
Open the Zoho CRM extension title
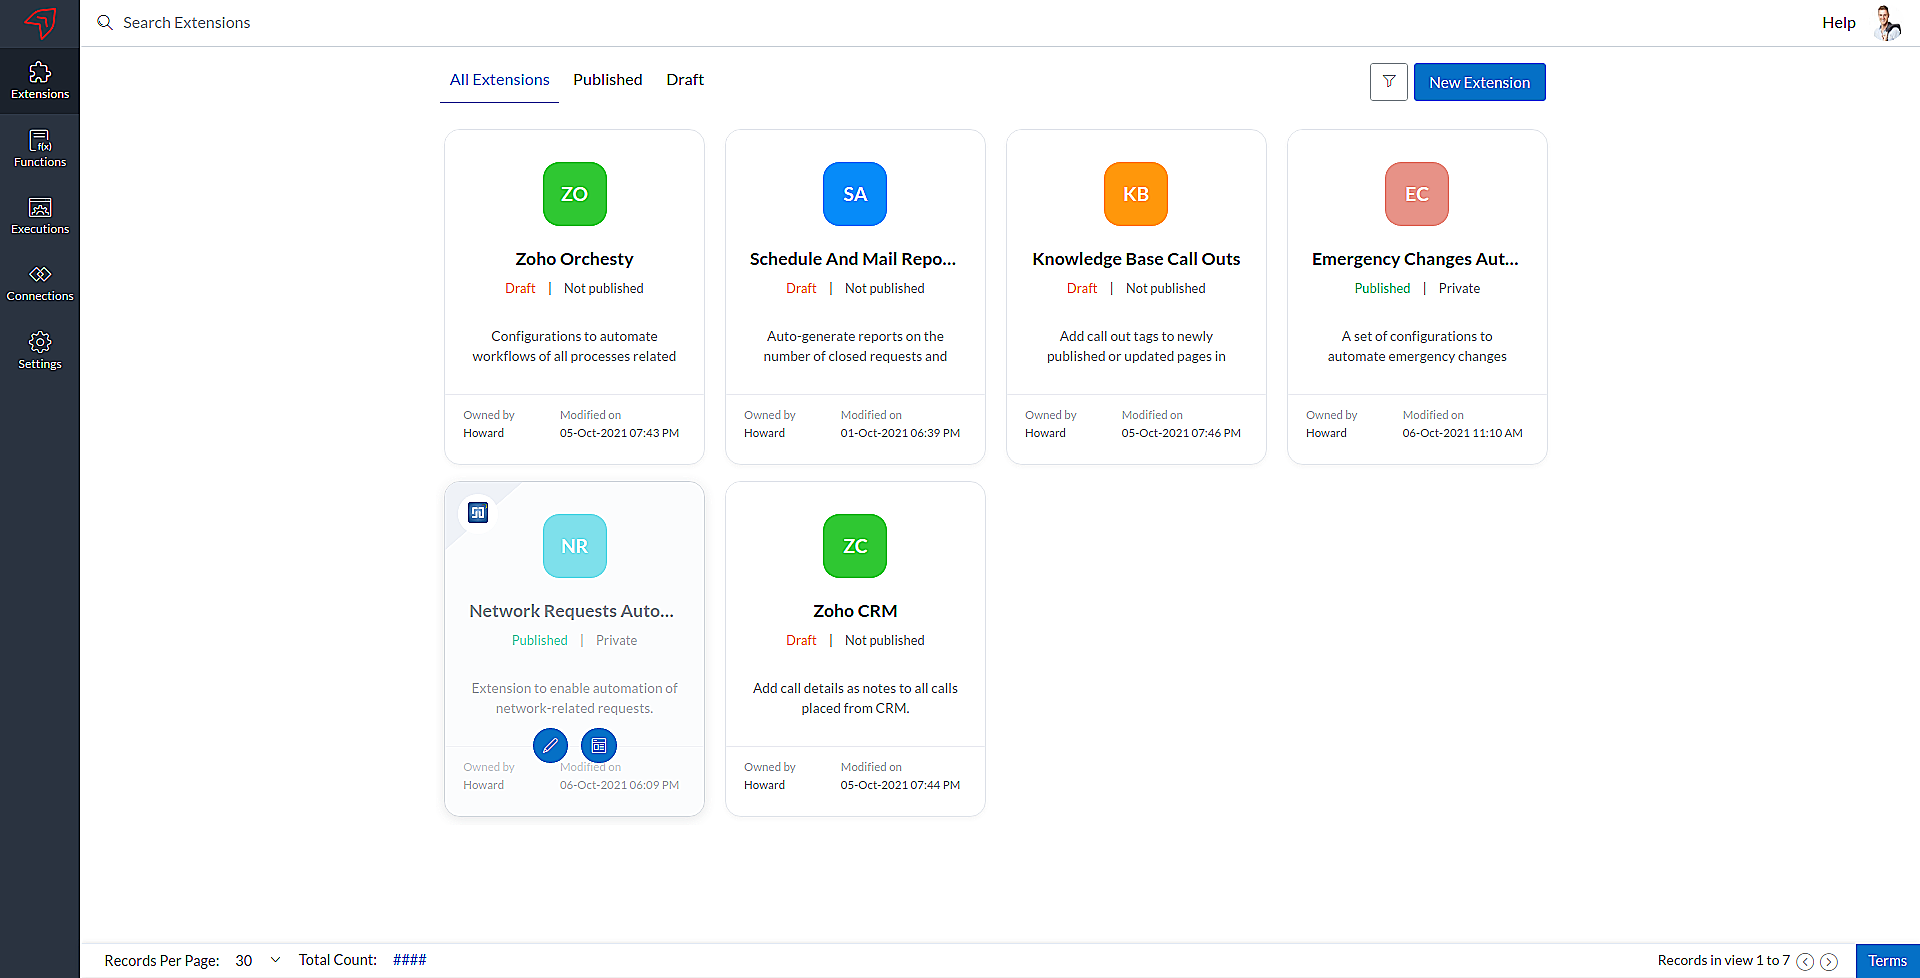(855, 611)
